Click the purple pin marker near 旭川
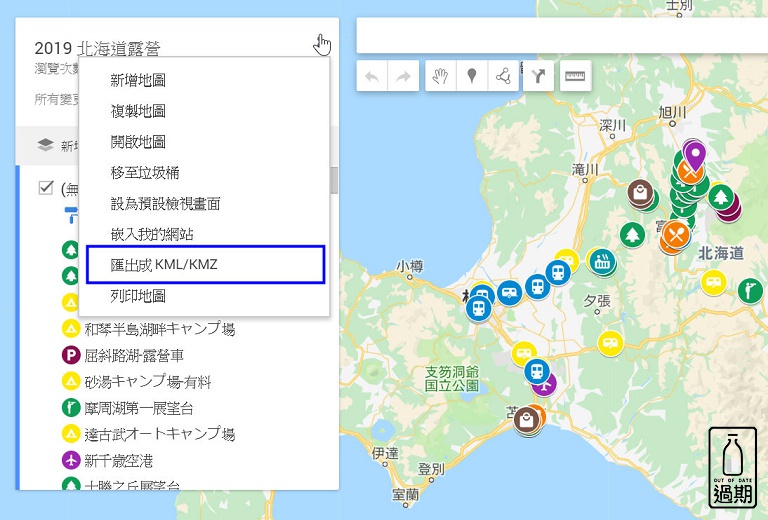This screenshot has height=520, width=768. pyautogui.click(x=695, y=155)
